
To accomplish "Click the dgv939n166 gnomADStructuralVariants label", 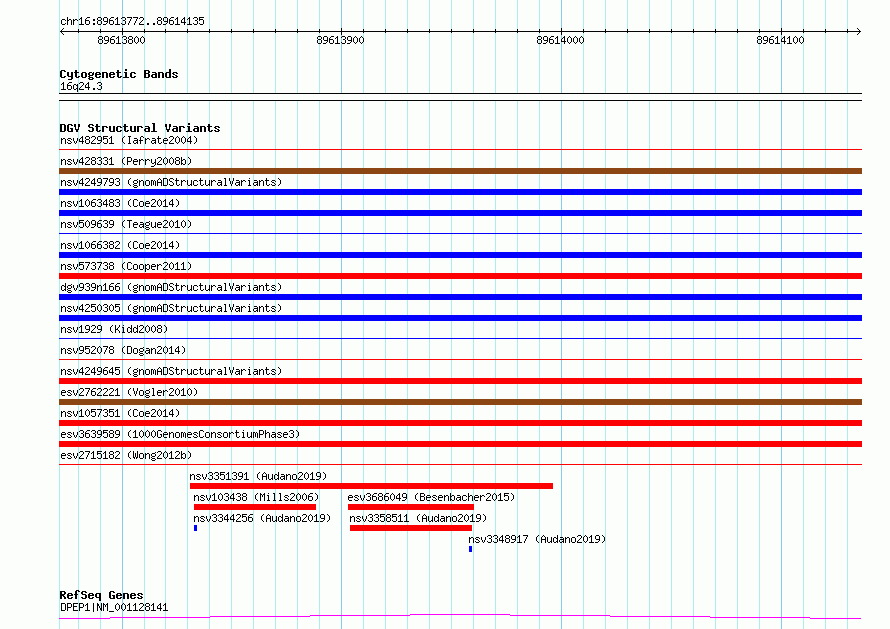I will [171, 287].
